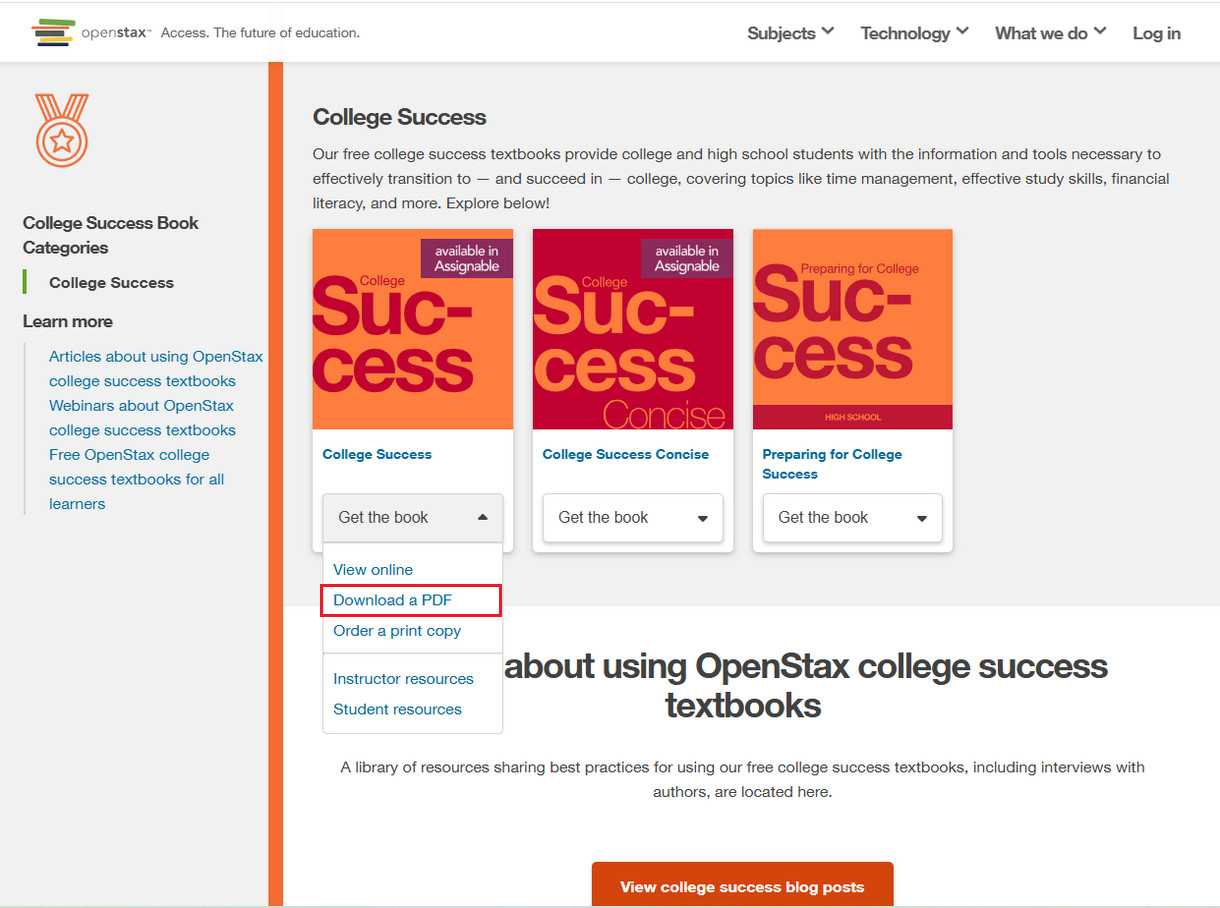Open Webinars about OpenStax college success textbooks
Image resolution: width=1220 pixels, height=908 pixels.
click(x=142, y=418)
